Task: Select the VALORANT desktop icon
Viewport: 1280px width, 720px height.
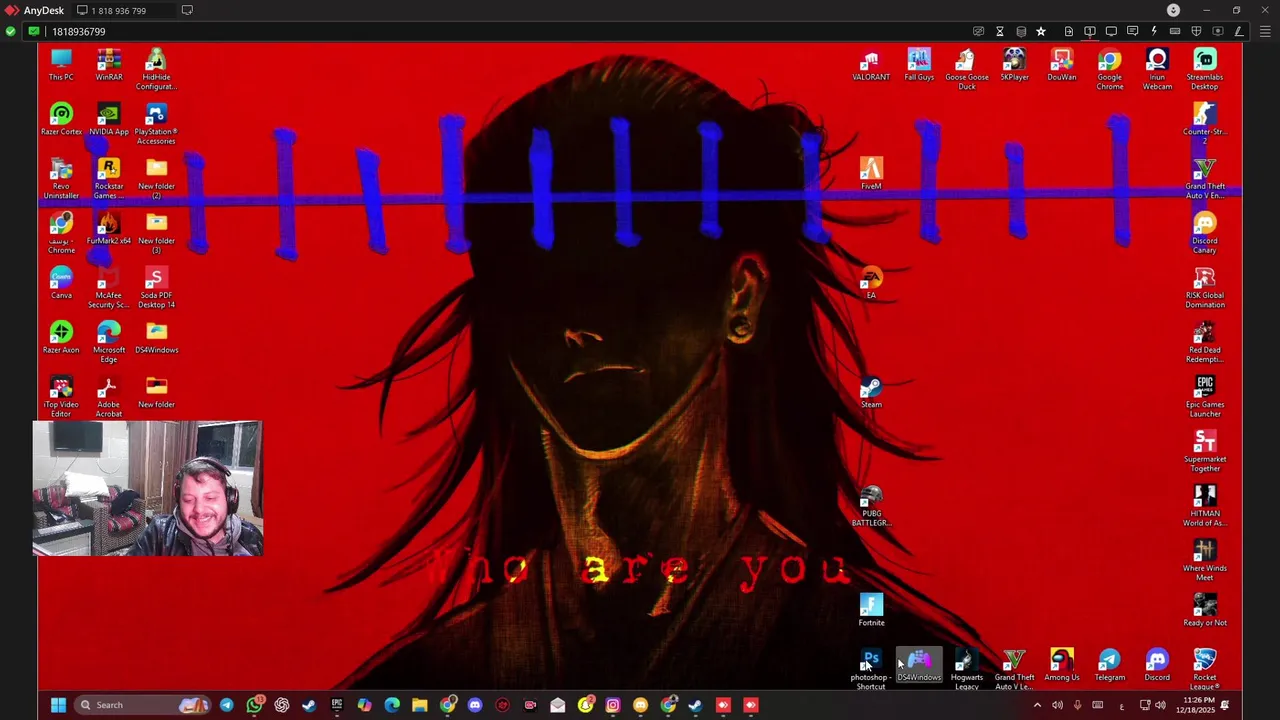Action: coord(871,66)
